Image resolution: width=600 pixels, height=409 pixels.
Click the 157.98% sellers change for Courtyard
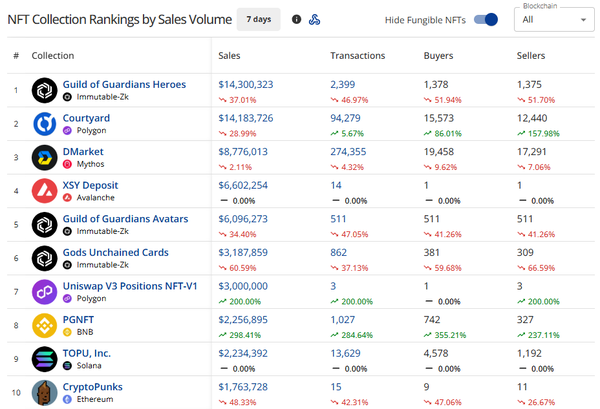[x=544, y=134]
